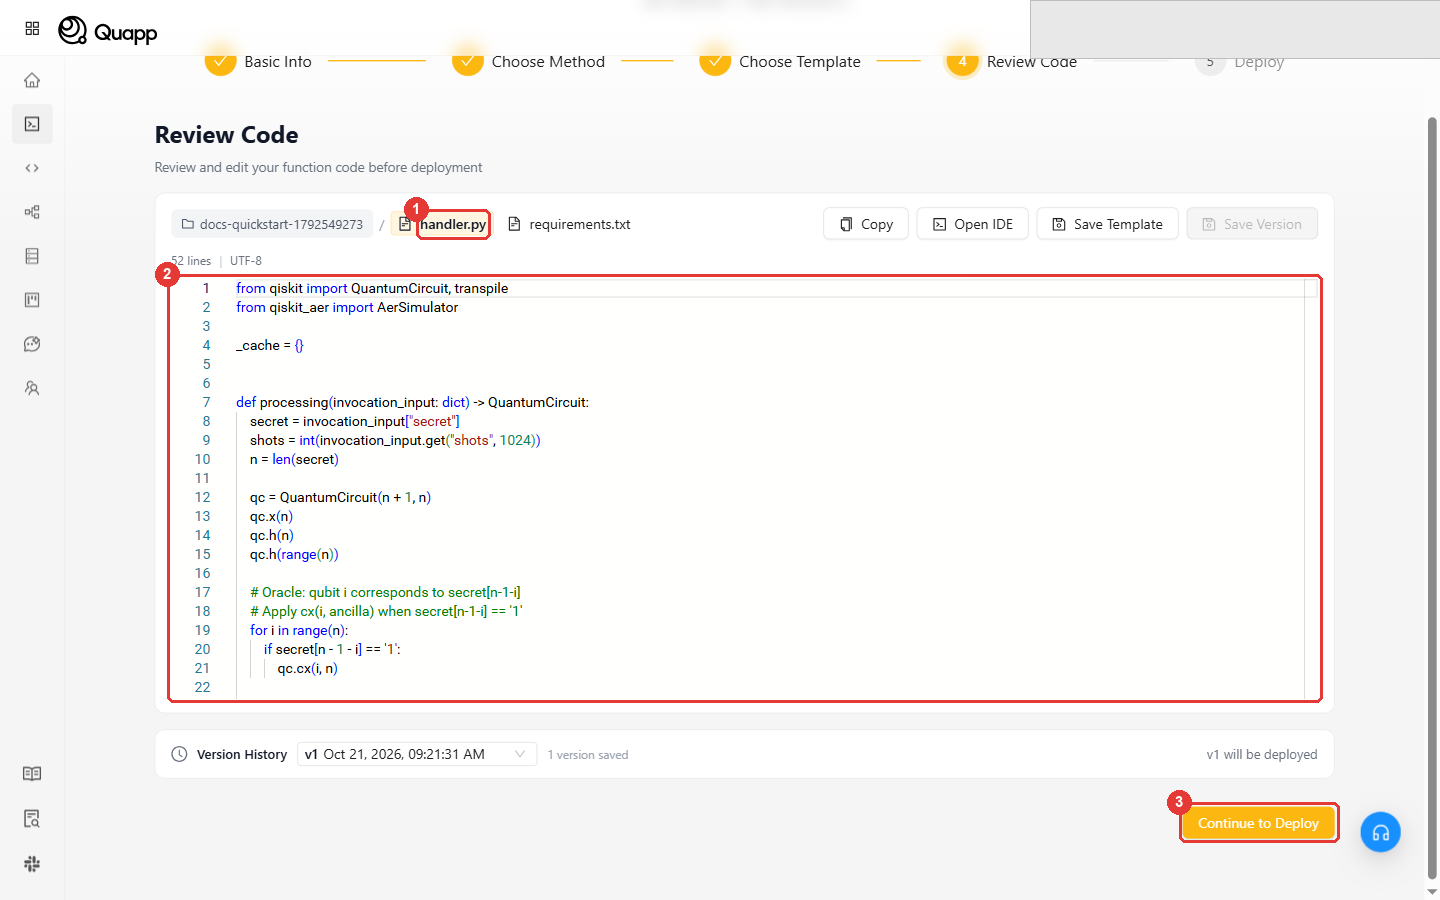This screenshot has height=900, width=1440.
Task: Switch to the requirements.txt file tab
Action: pos(569,224)
